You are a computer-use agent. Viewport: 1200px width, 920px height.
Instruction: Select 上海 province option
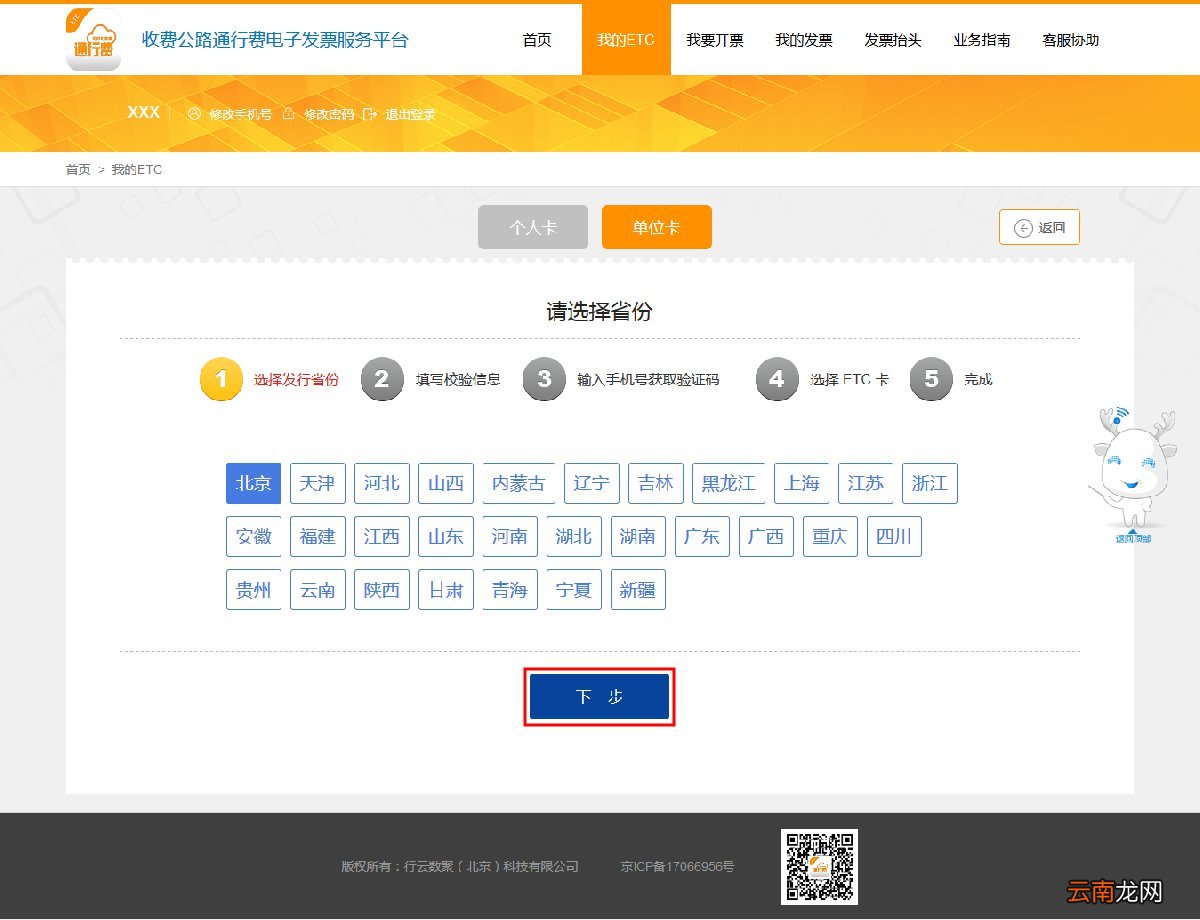coord(801,483)
